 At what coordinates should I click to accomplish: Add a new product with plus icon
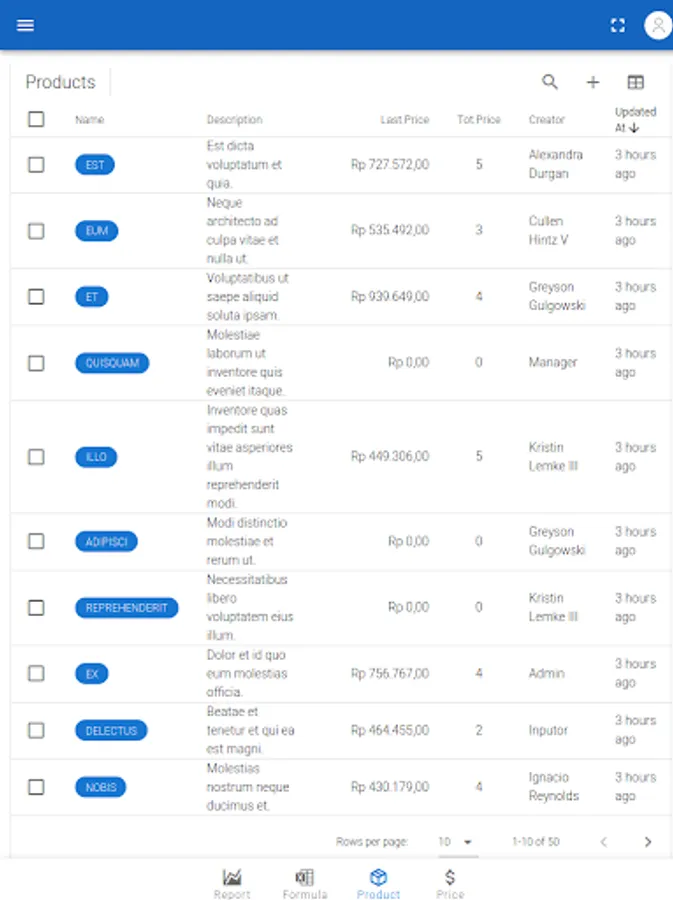(593, 82)
